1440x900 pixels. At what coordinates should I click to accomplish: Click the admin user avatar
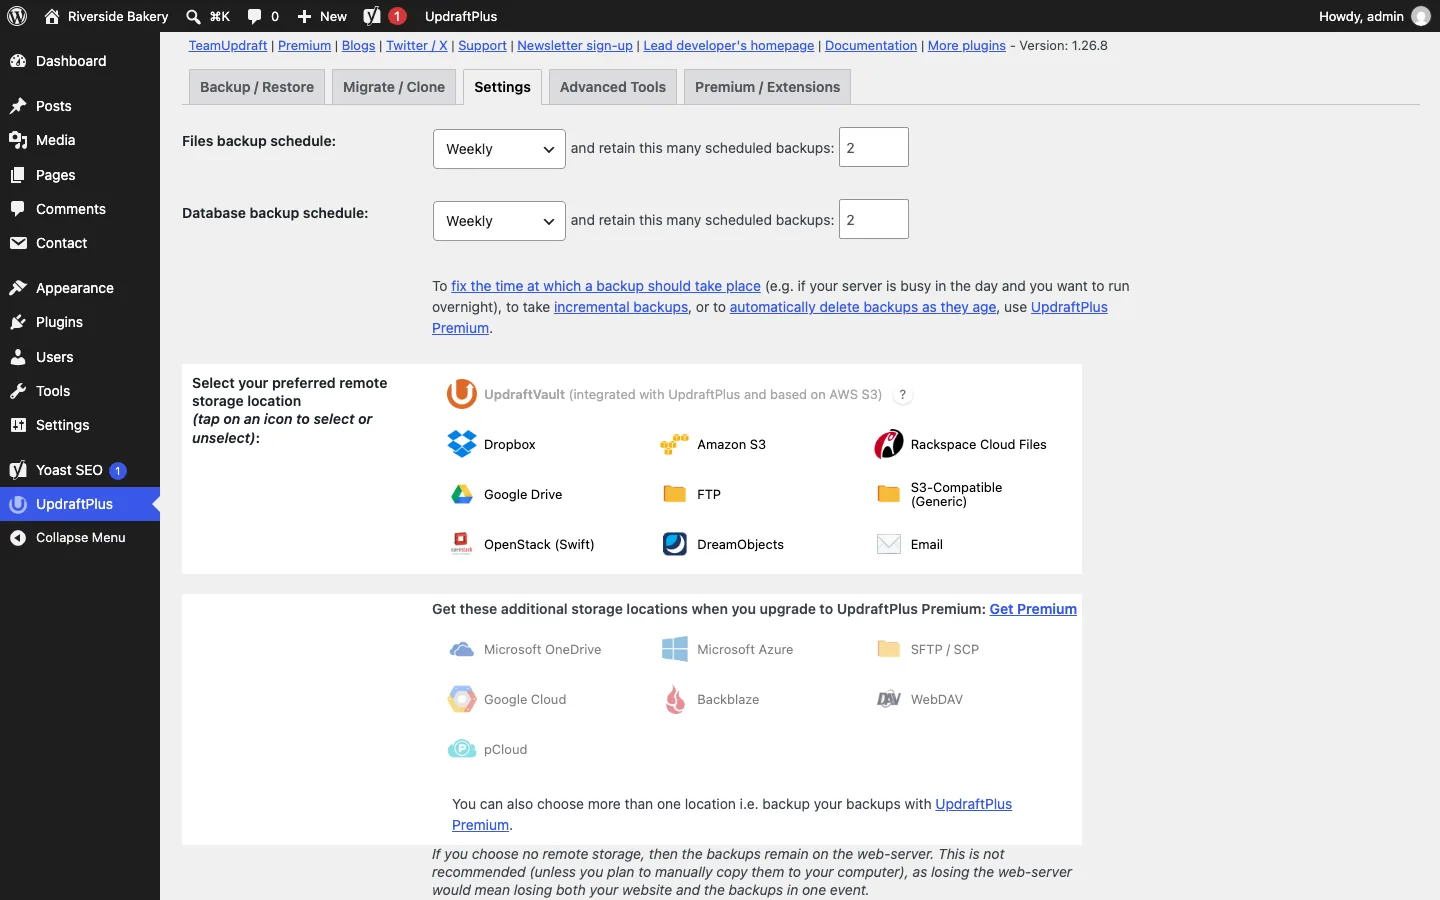pos(1421,16)
